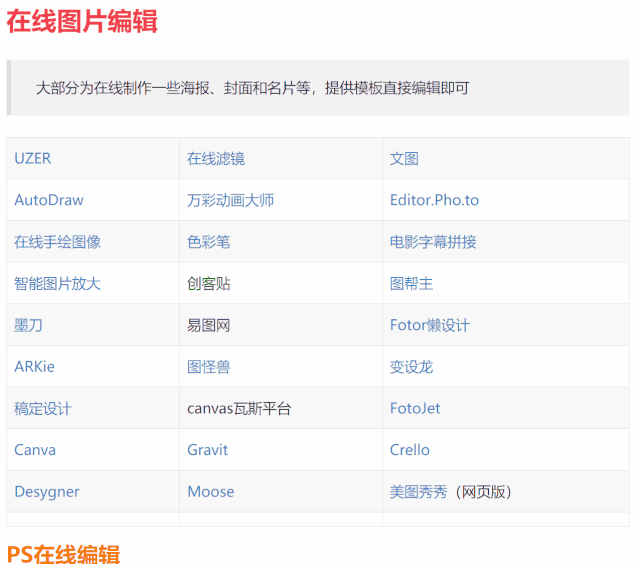The width and height of the screenshot is (639, 564).
Task: Click the 图怪兽 link
Action: coord(209,367)
